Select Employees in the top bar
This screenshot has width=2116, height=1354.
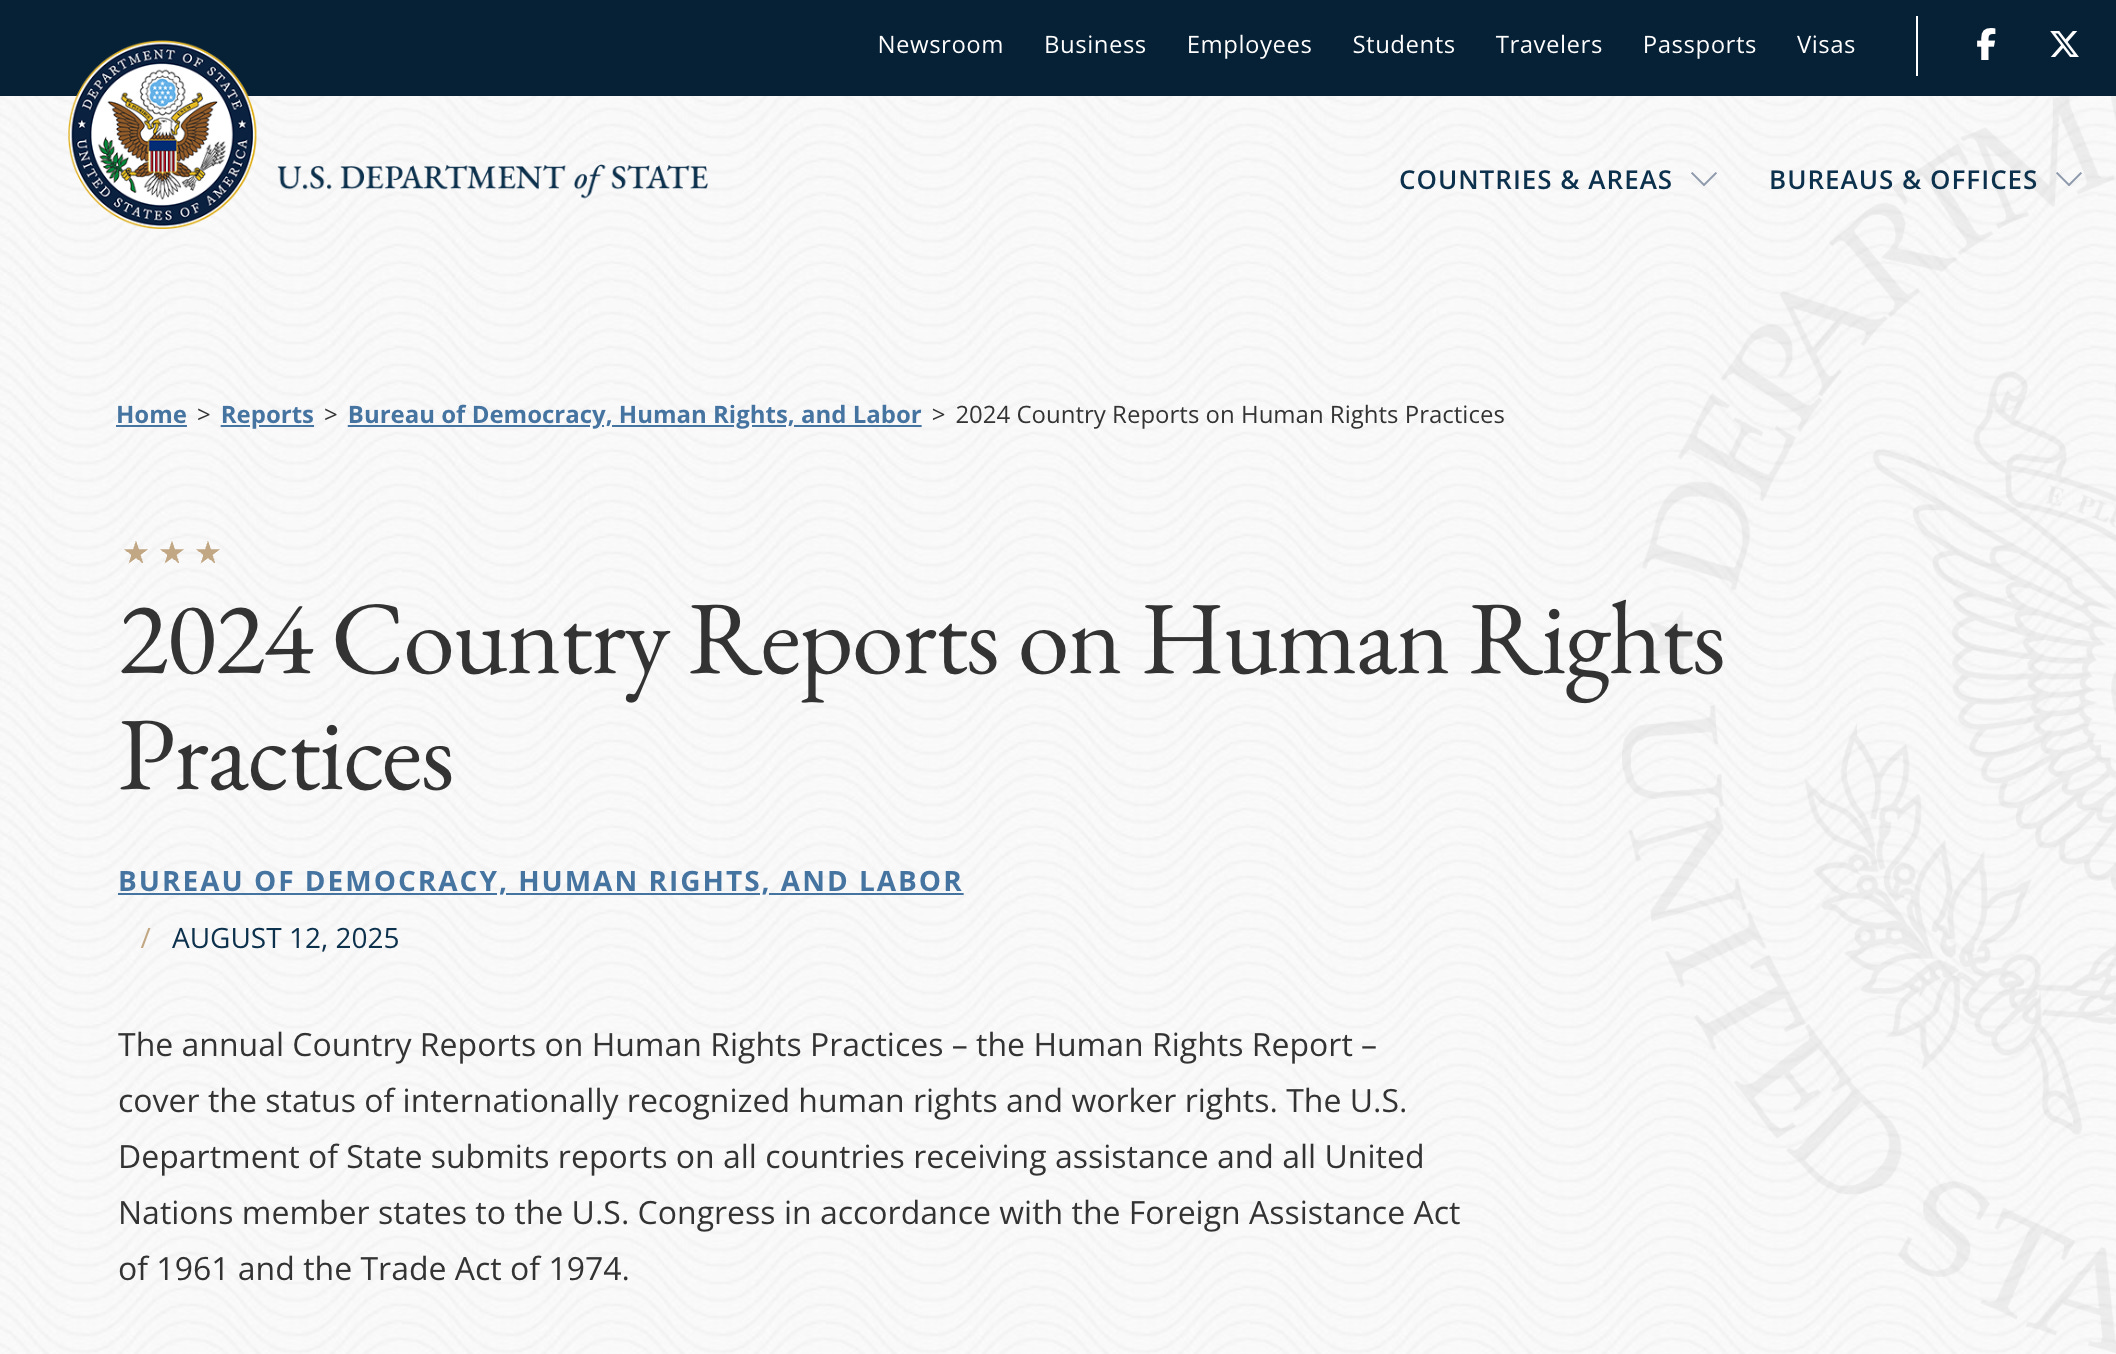[1249, 45]
